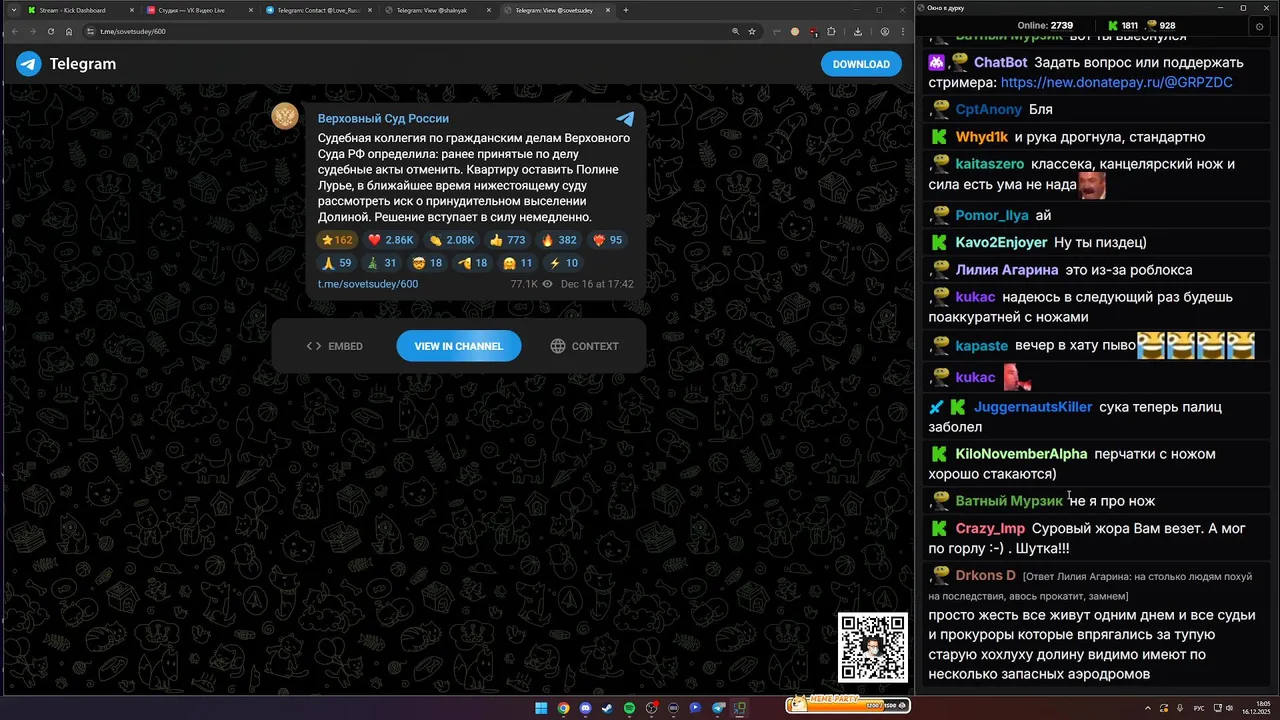1280x720 pixels.
Task: Click the star reaction with 162
Action: tap(336, 240)
